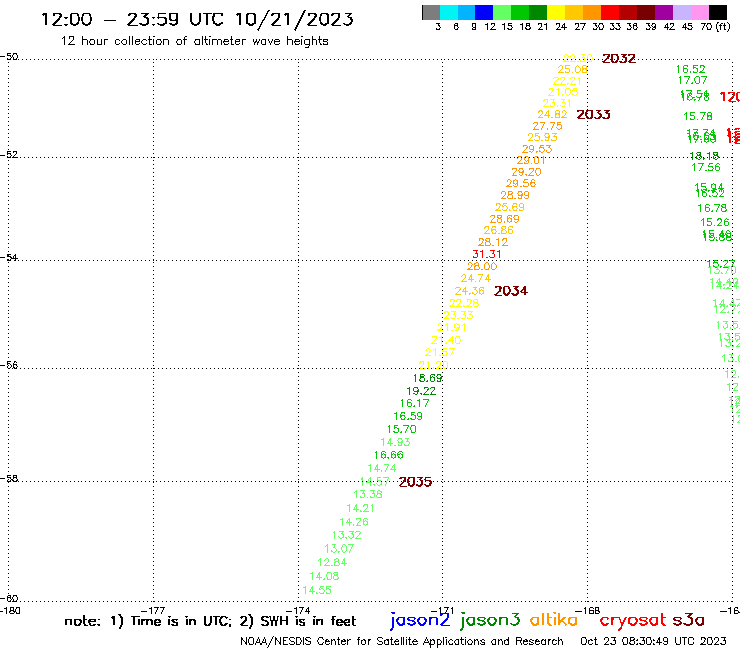Click the yellow 22.28 value
This screenshot has width=740, height=650.
[464, 303]
